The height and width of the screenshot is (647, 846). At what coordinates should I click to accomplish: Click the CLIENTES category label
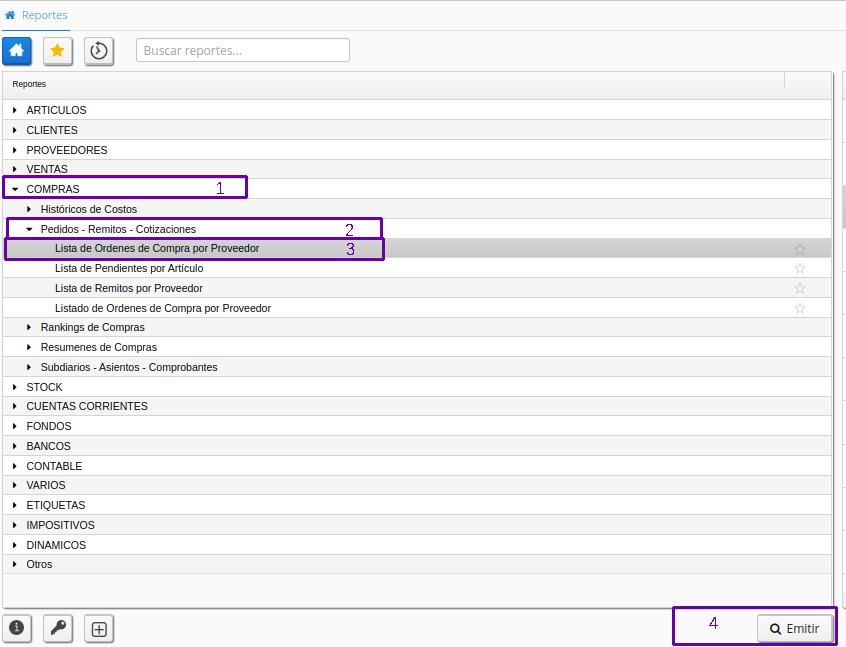[52, 130]
